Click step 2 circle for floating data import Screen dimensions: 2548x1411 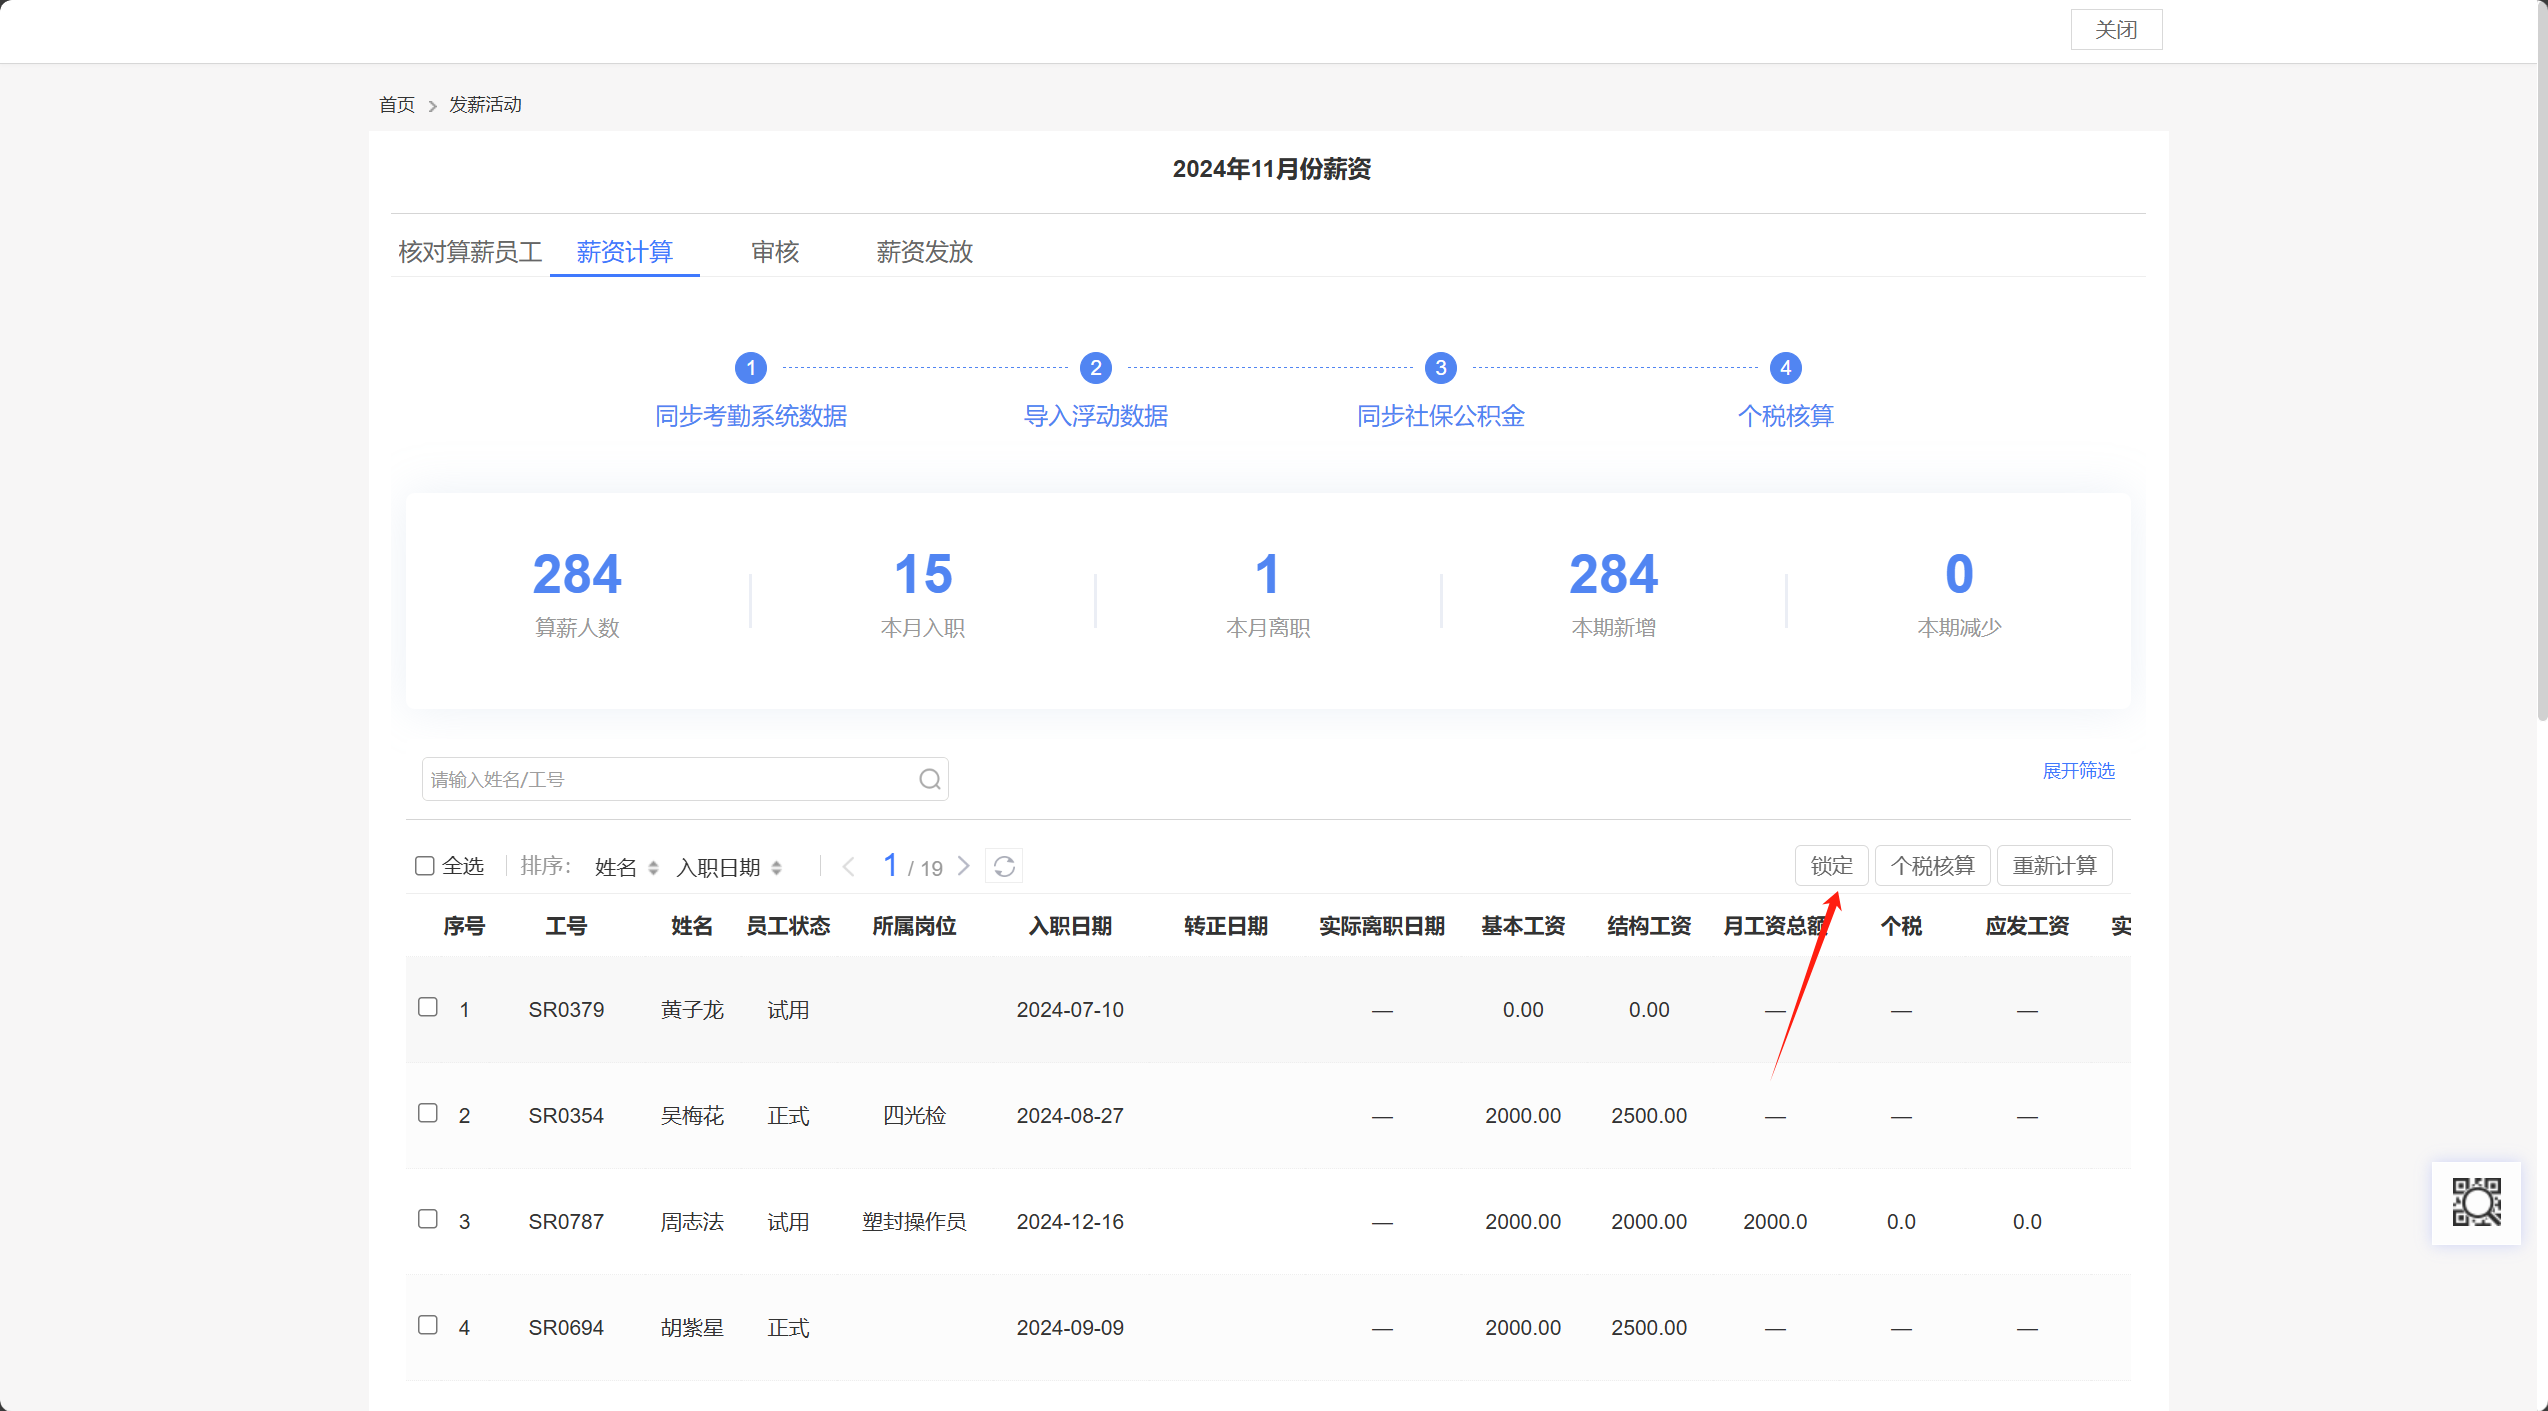1096,368
